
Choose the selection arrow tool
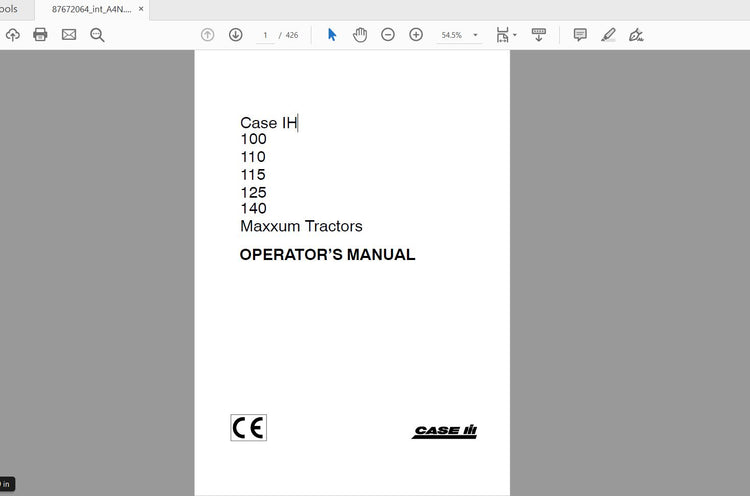(x=332, y=35)
